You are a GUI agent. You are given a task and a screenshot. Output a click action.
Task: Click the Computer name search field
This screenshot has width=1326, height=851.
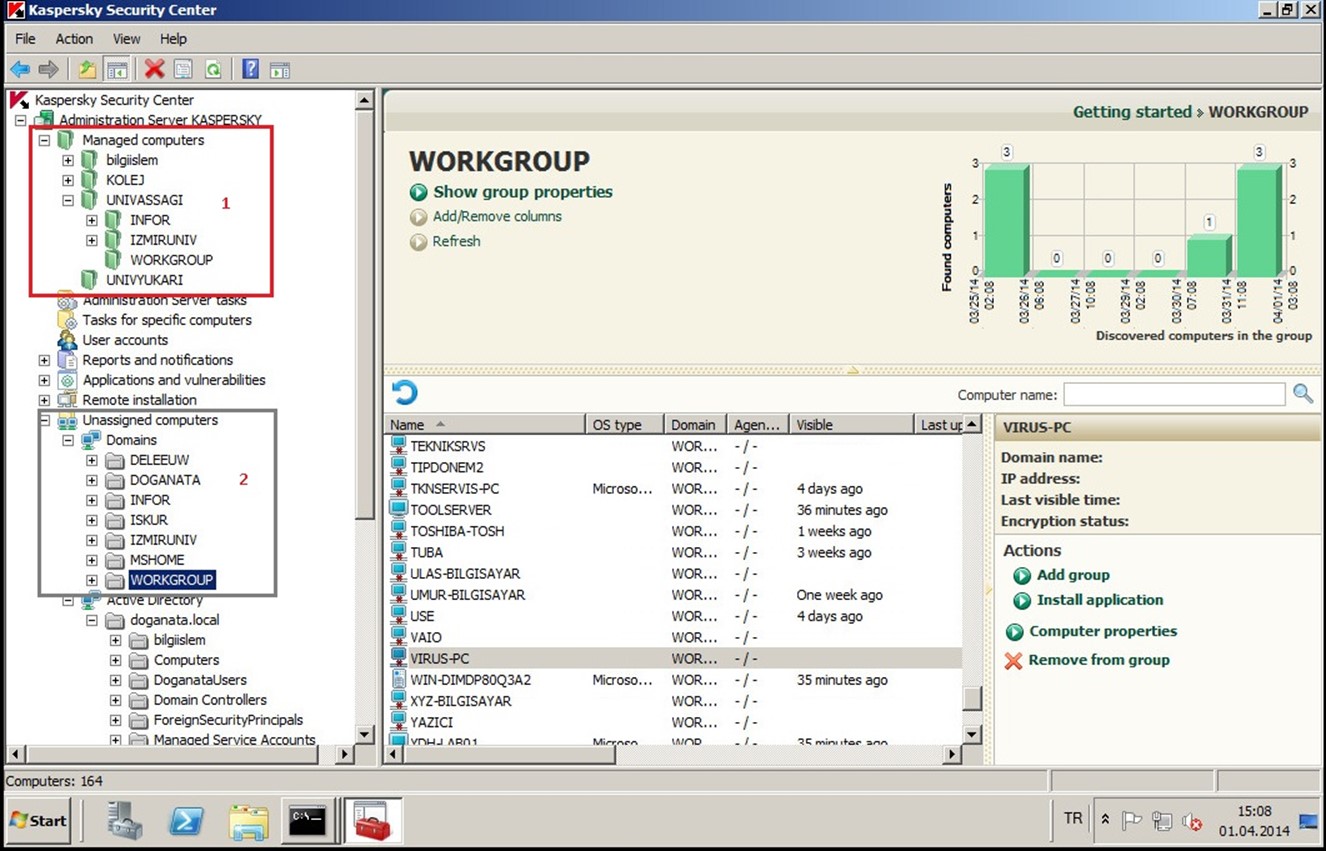pyautogui.click(x=1174, y=394)
